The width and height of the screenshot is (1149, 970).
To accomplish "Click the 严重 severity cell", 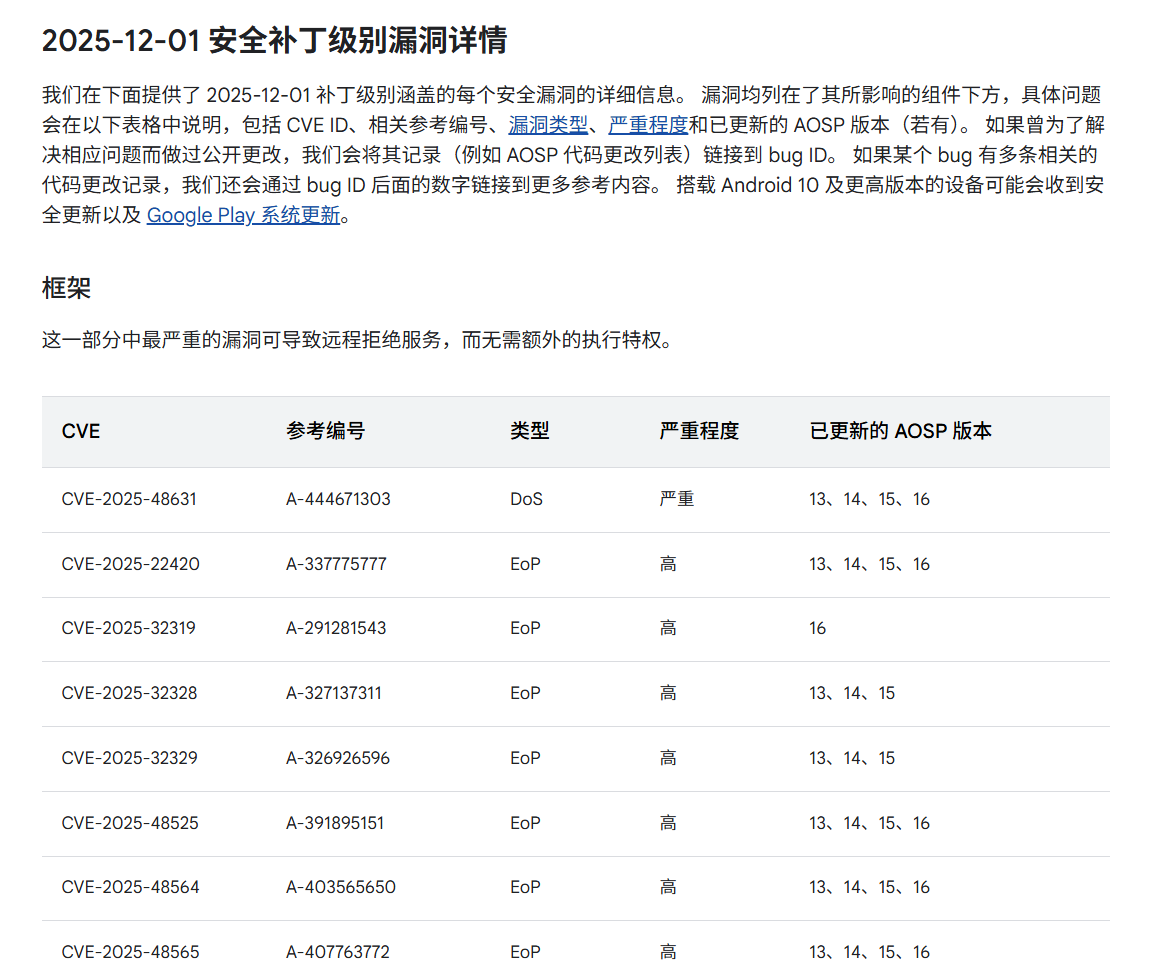I will [676, 499].
